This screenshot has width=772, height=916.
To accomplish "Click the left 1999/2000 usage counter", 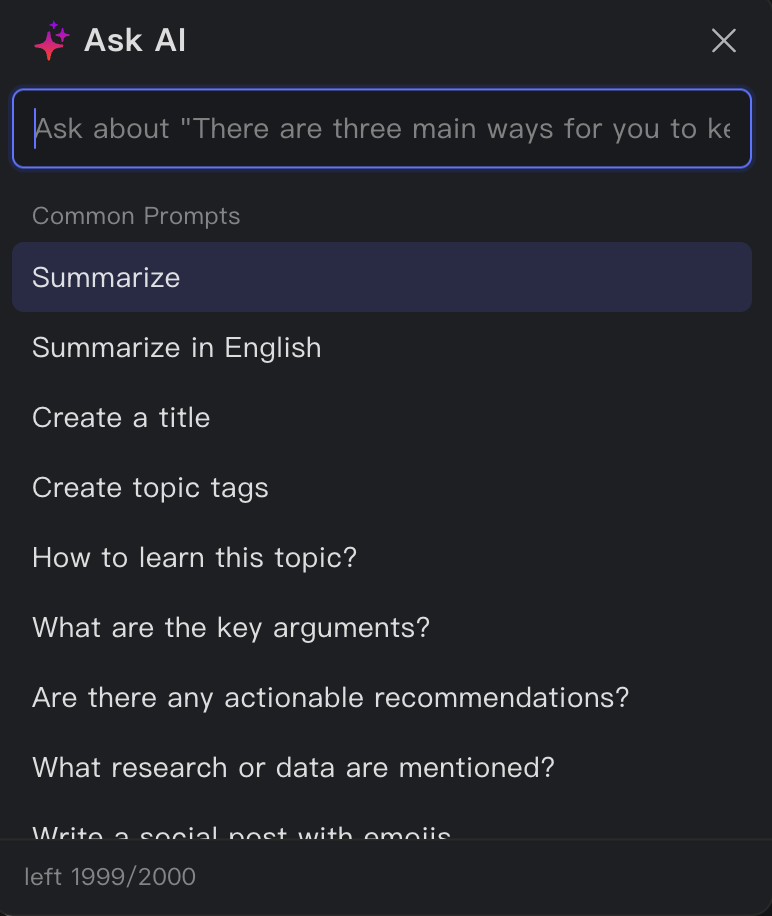I will 110,877.
